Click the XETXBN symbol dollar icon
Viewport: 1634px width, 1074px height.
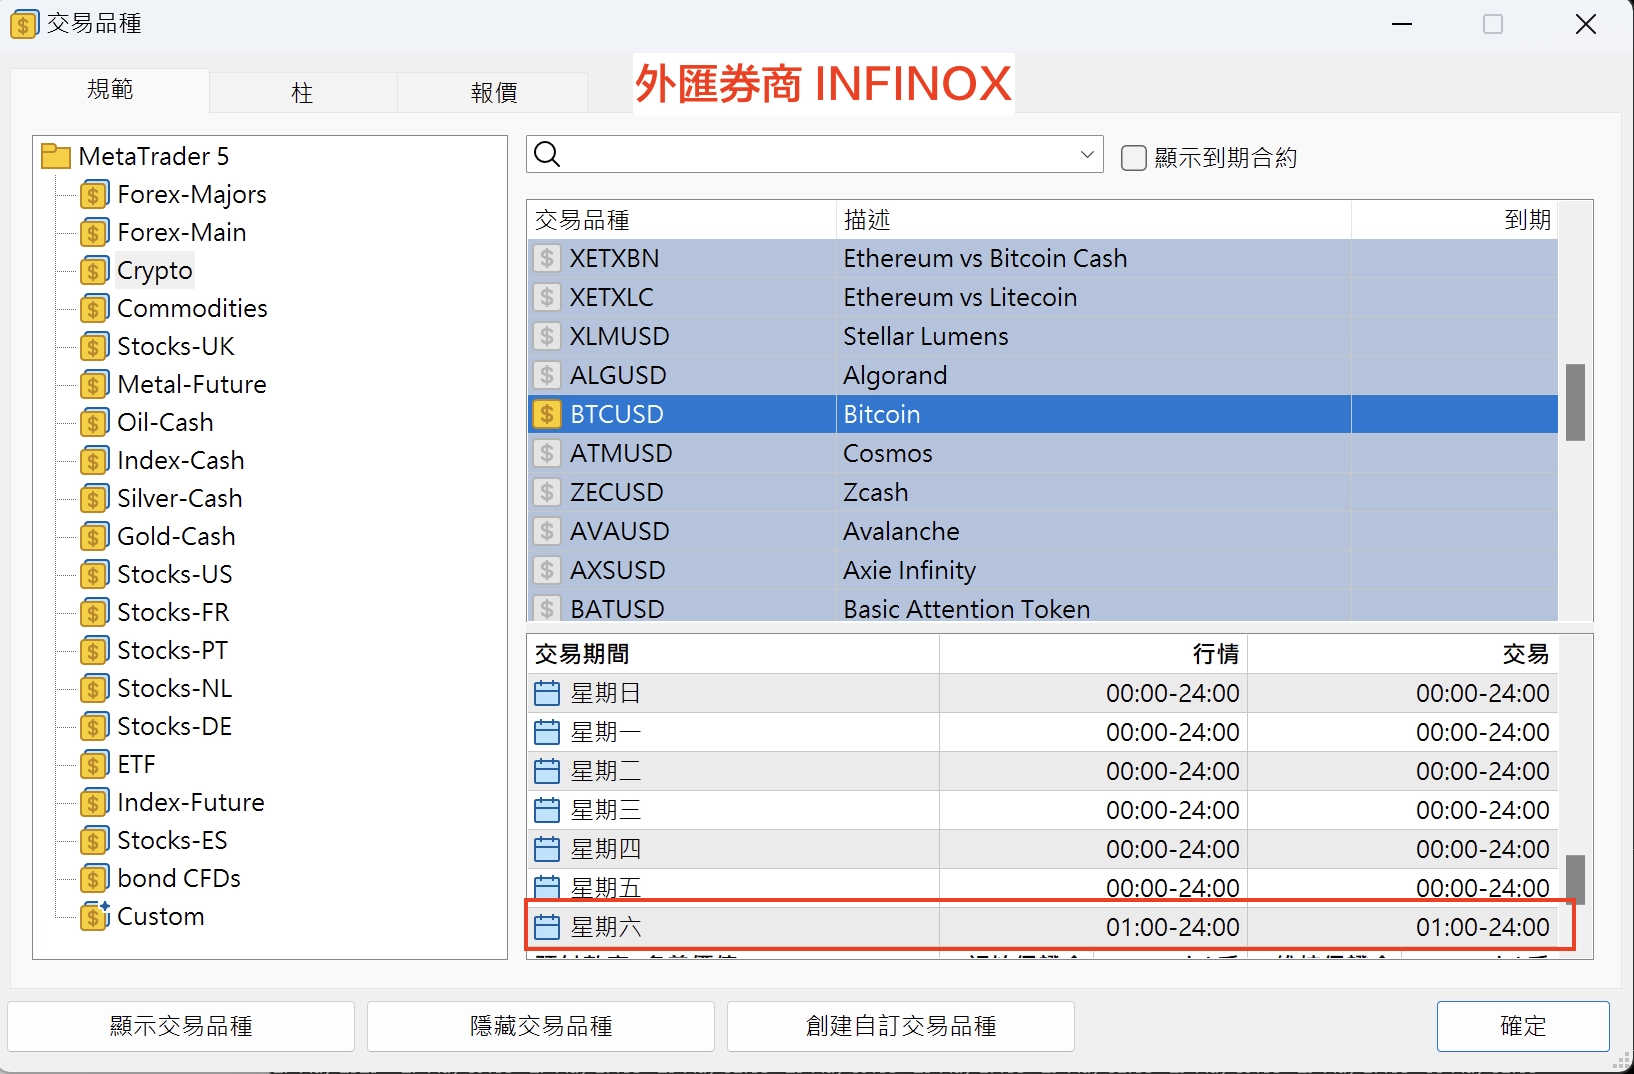coord(547,259)
